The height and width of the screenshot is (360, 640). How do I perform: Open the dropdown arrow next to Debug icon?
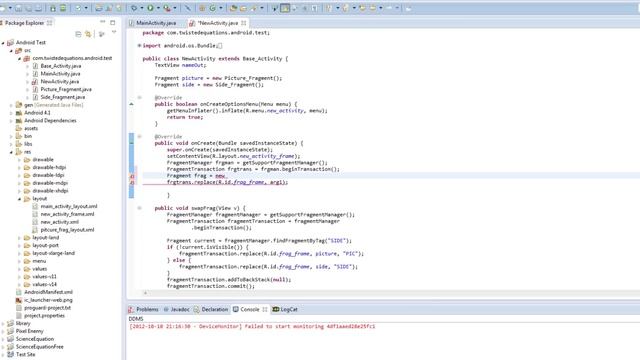tap(142, 8)
